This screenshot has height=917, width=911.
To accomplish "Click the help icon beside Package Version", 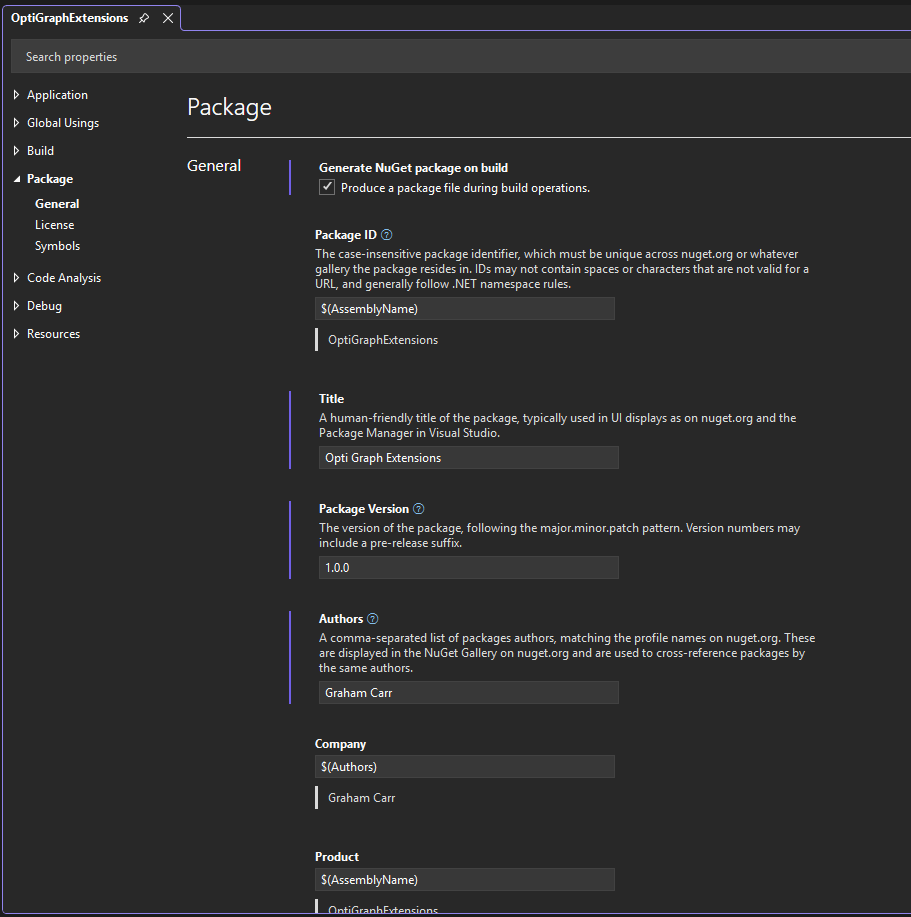I will [419, 509].
